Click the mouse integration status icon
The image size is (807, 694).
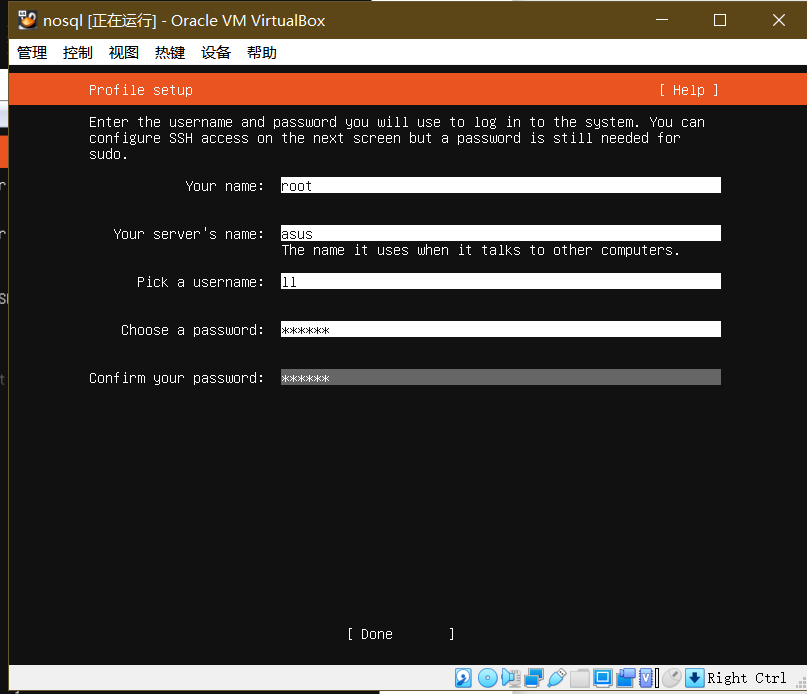click(672, 678)
